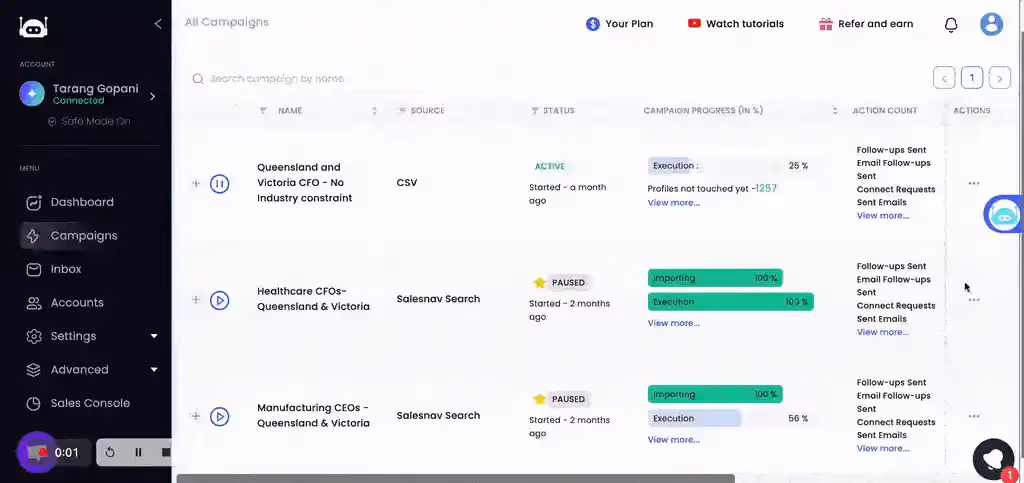
Task: Click Healthcare CFOs Execution progress bar
Action: click(x=731, y=302)
